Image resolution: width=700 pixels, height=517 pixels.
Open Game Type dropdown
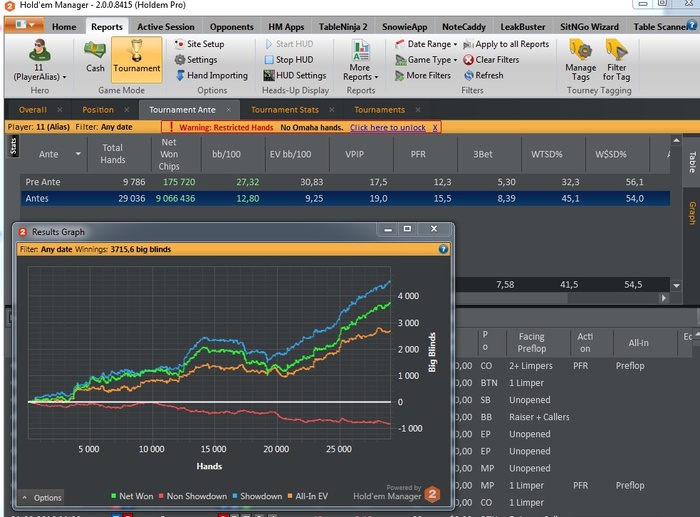(x=426, y=59)
